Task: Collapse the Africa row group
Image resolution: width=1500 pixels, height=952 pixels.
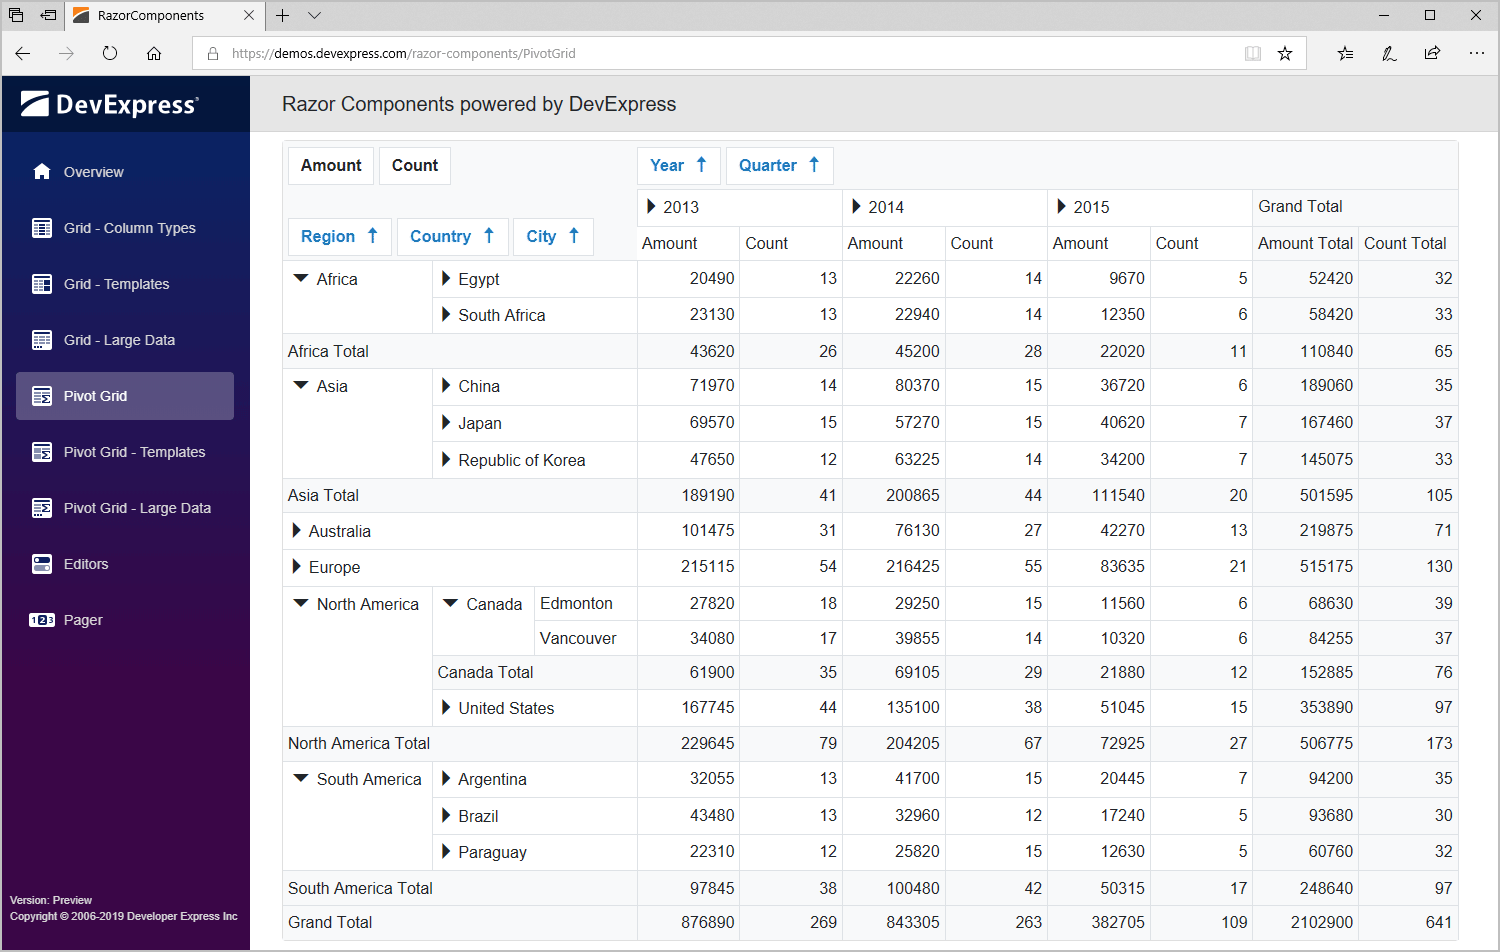Action: pyautogui.click(x=301, y=279)
